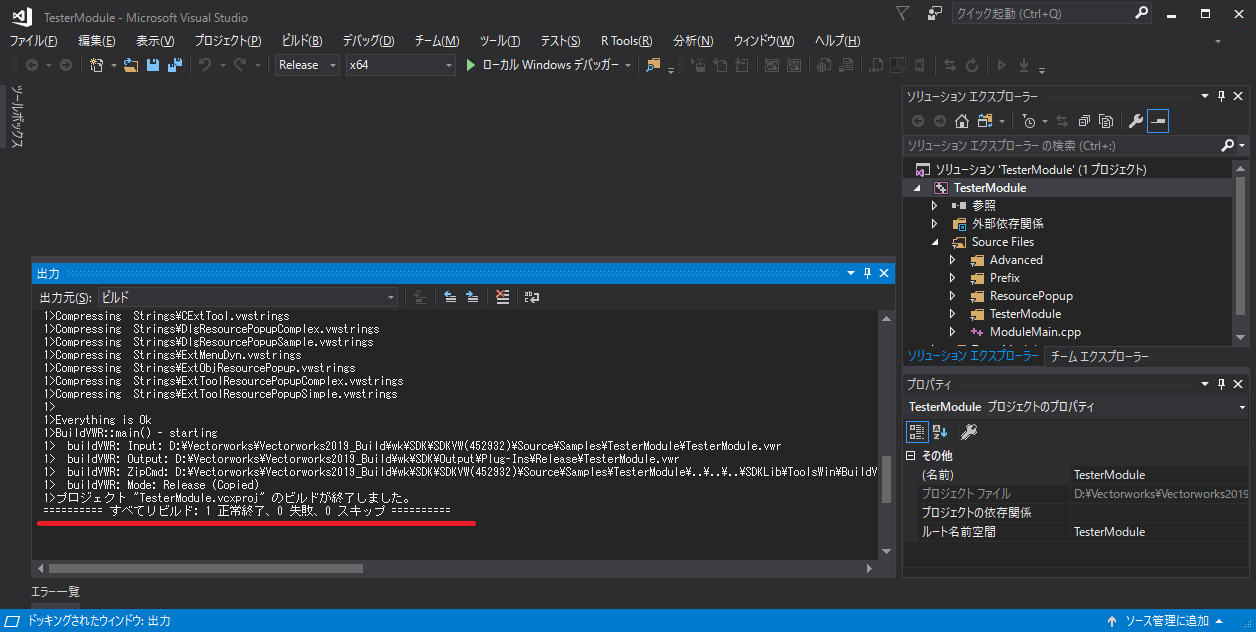Click Alphabetical sort icon in Properties
Screen dimensions: 1256x632
[940, 431]
